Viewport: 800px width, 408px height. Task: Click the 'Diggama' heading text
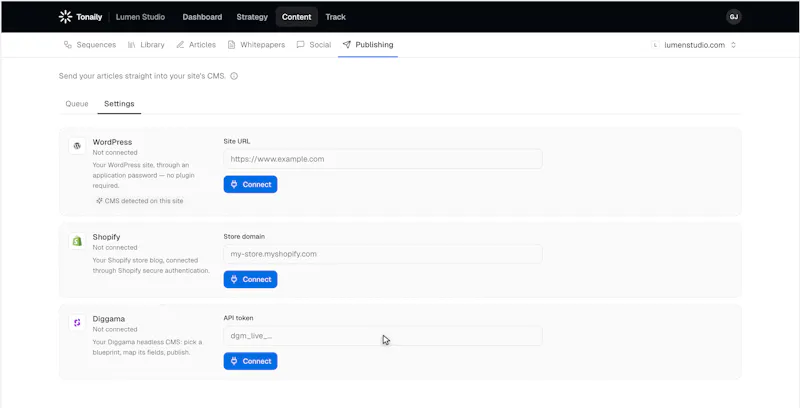point(109,319)
